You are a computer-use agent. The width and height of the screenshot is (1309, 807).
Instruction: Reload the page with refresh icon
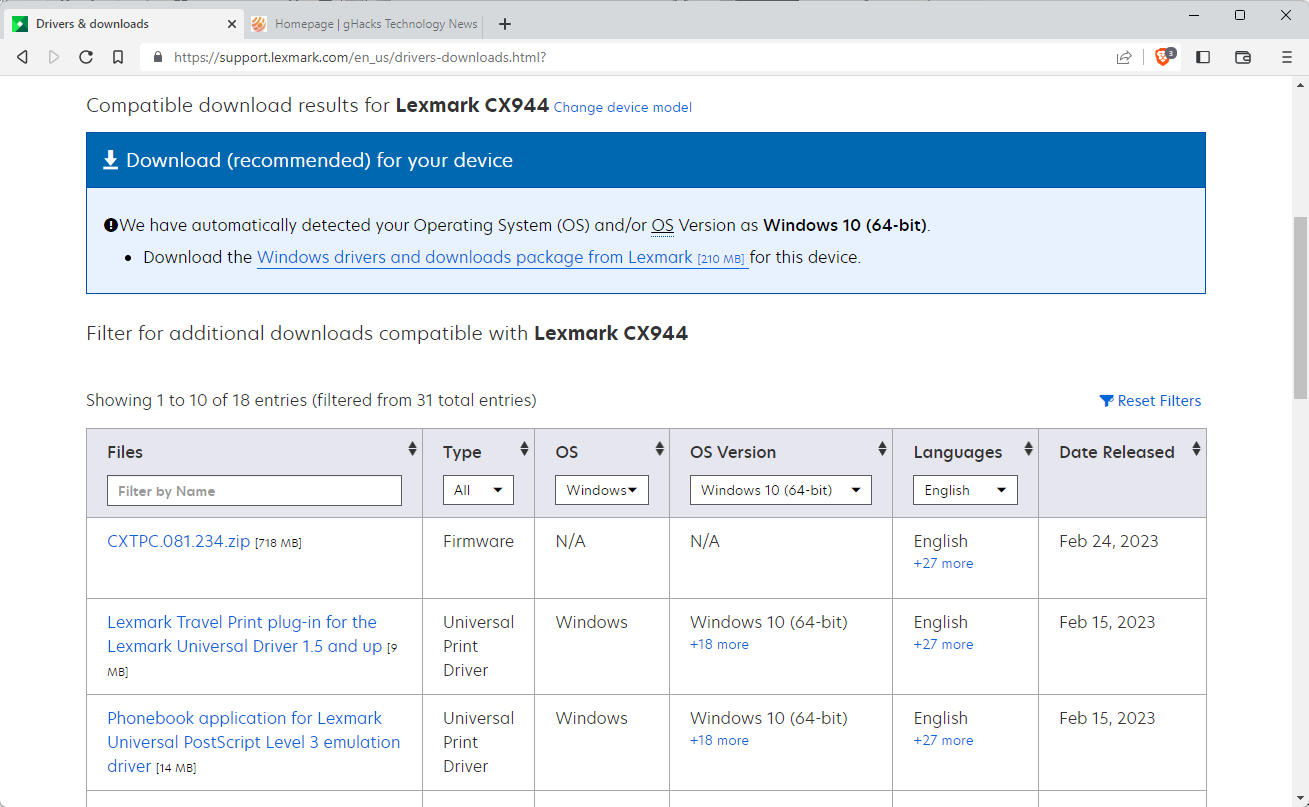(x=86, y=57)
